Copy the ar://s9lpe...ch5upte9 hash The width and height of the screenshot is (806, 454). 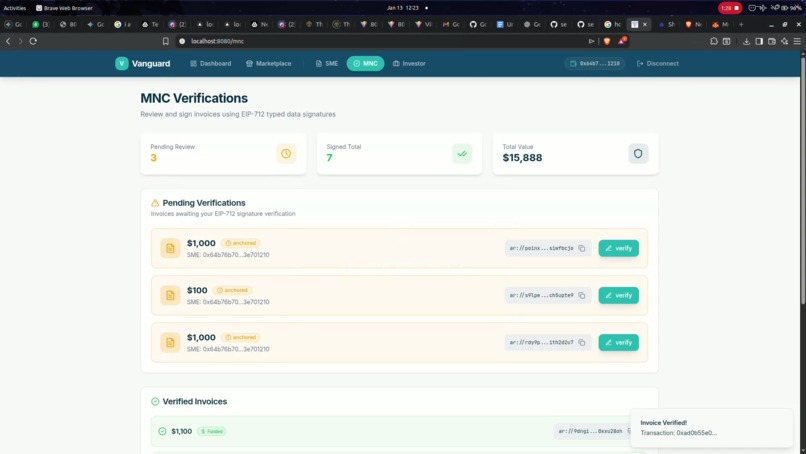click(582, 295)
